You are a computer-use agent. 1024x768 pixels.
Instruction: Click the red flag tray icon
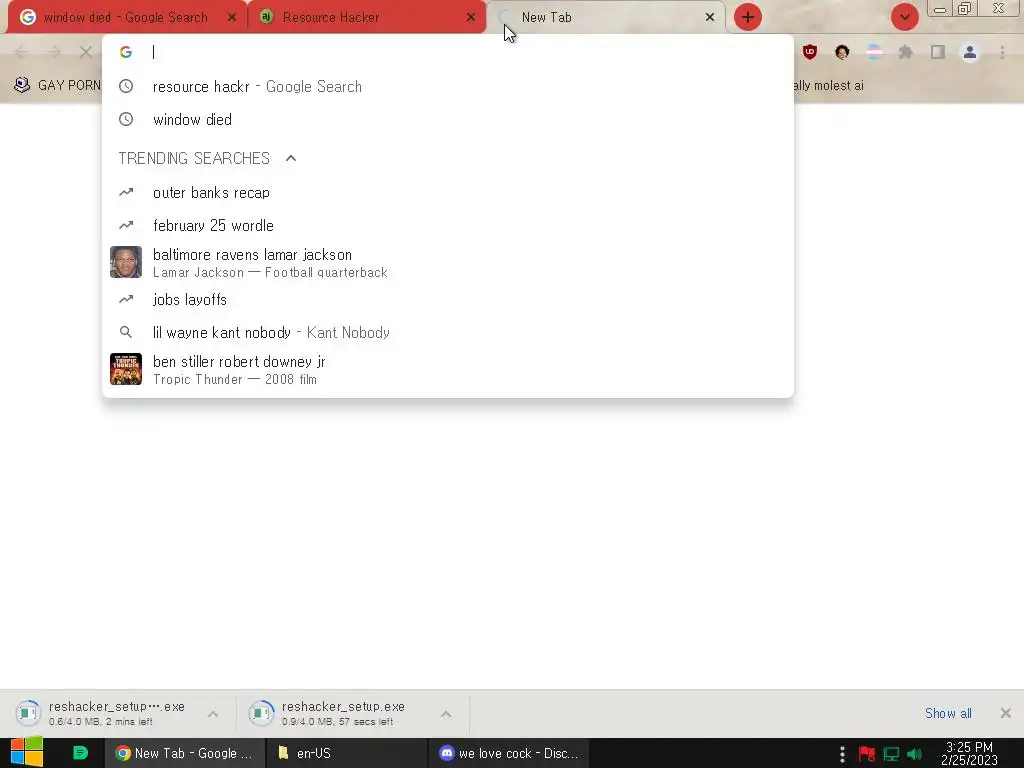coord(867,754)
